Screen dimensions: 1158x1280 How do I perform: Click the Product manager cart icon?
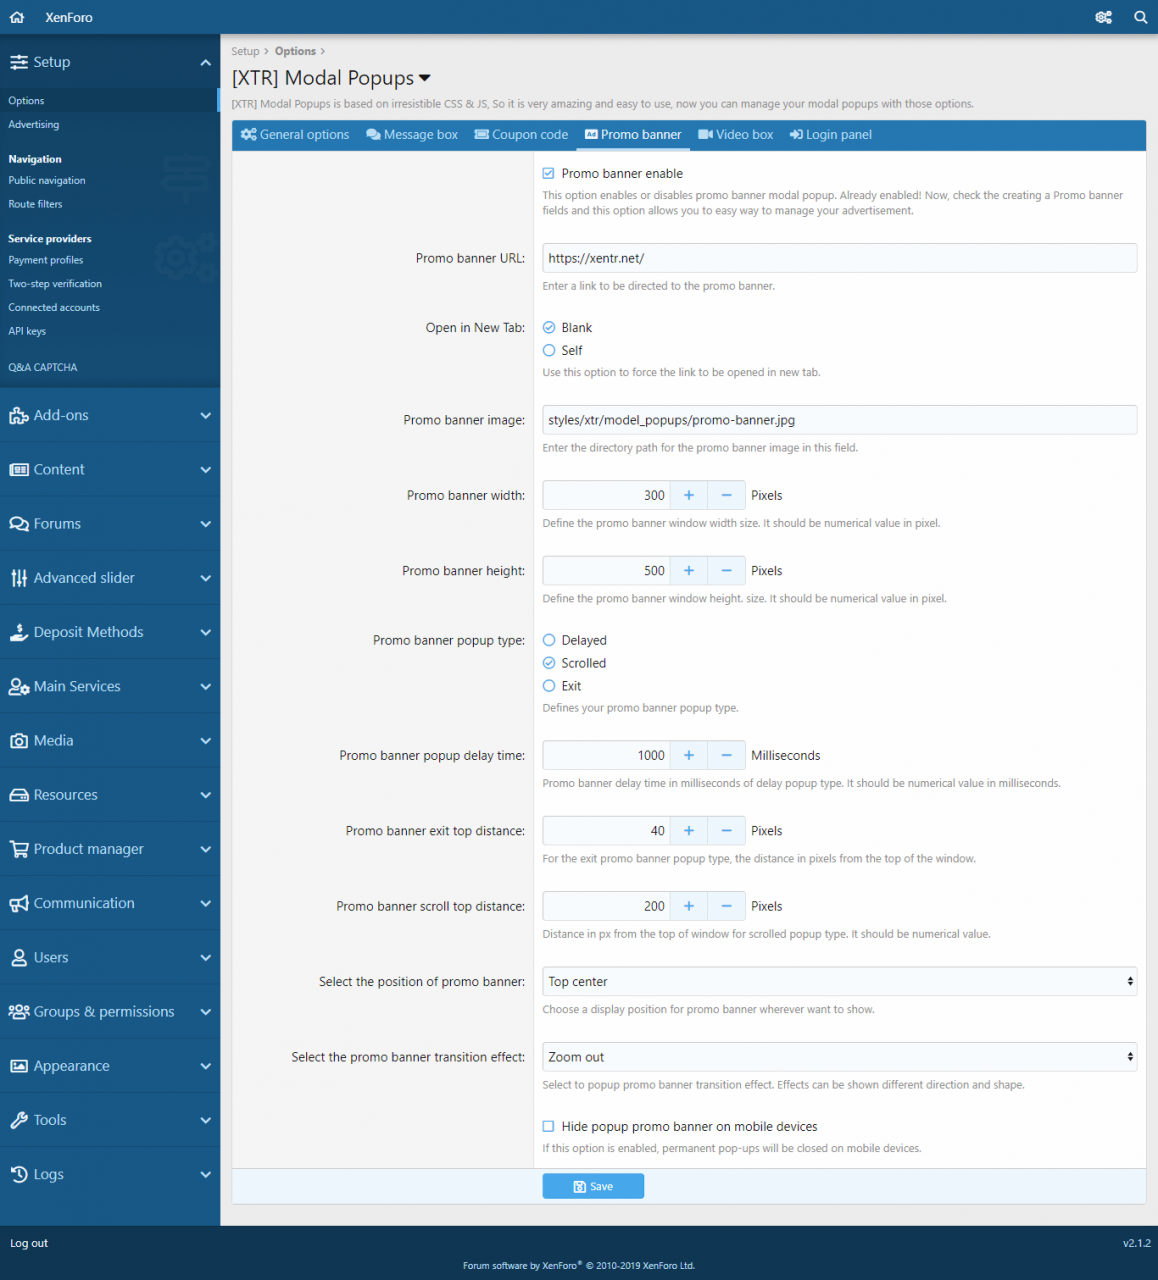click(x=19, y=849)
